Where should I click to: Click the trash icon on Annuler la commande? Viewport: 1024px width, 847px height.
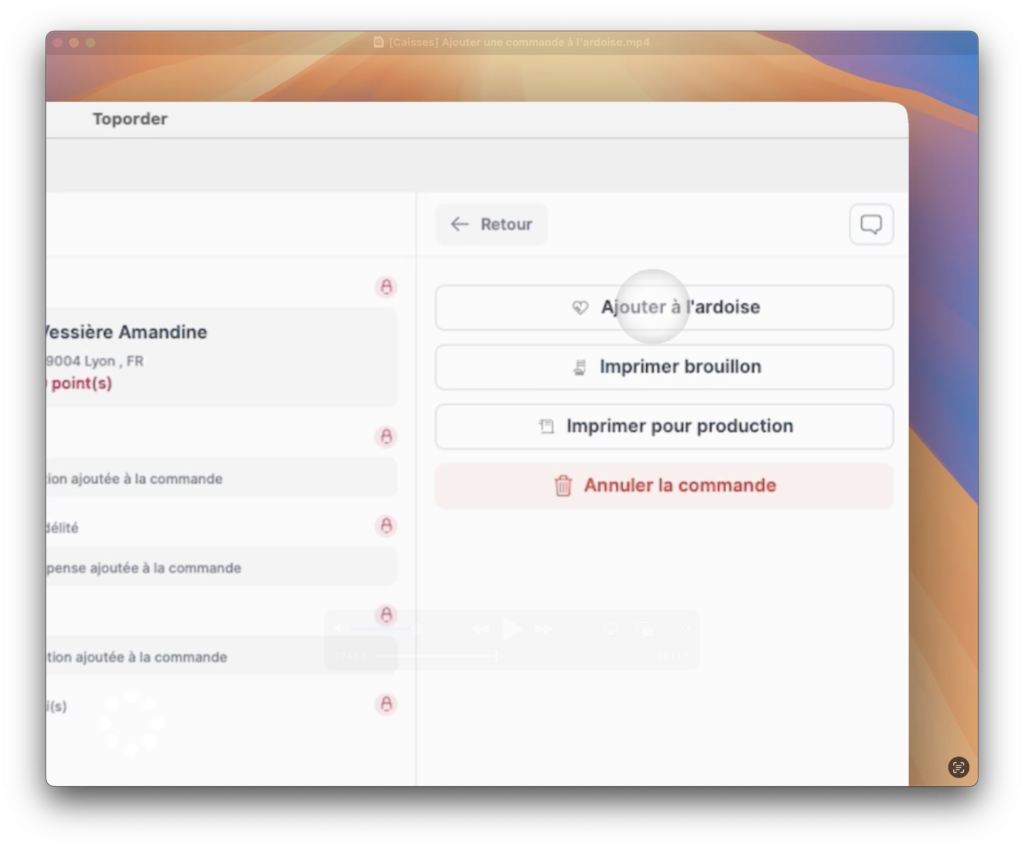563,486
